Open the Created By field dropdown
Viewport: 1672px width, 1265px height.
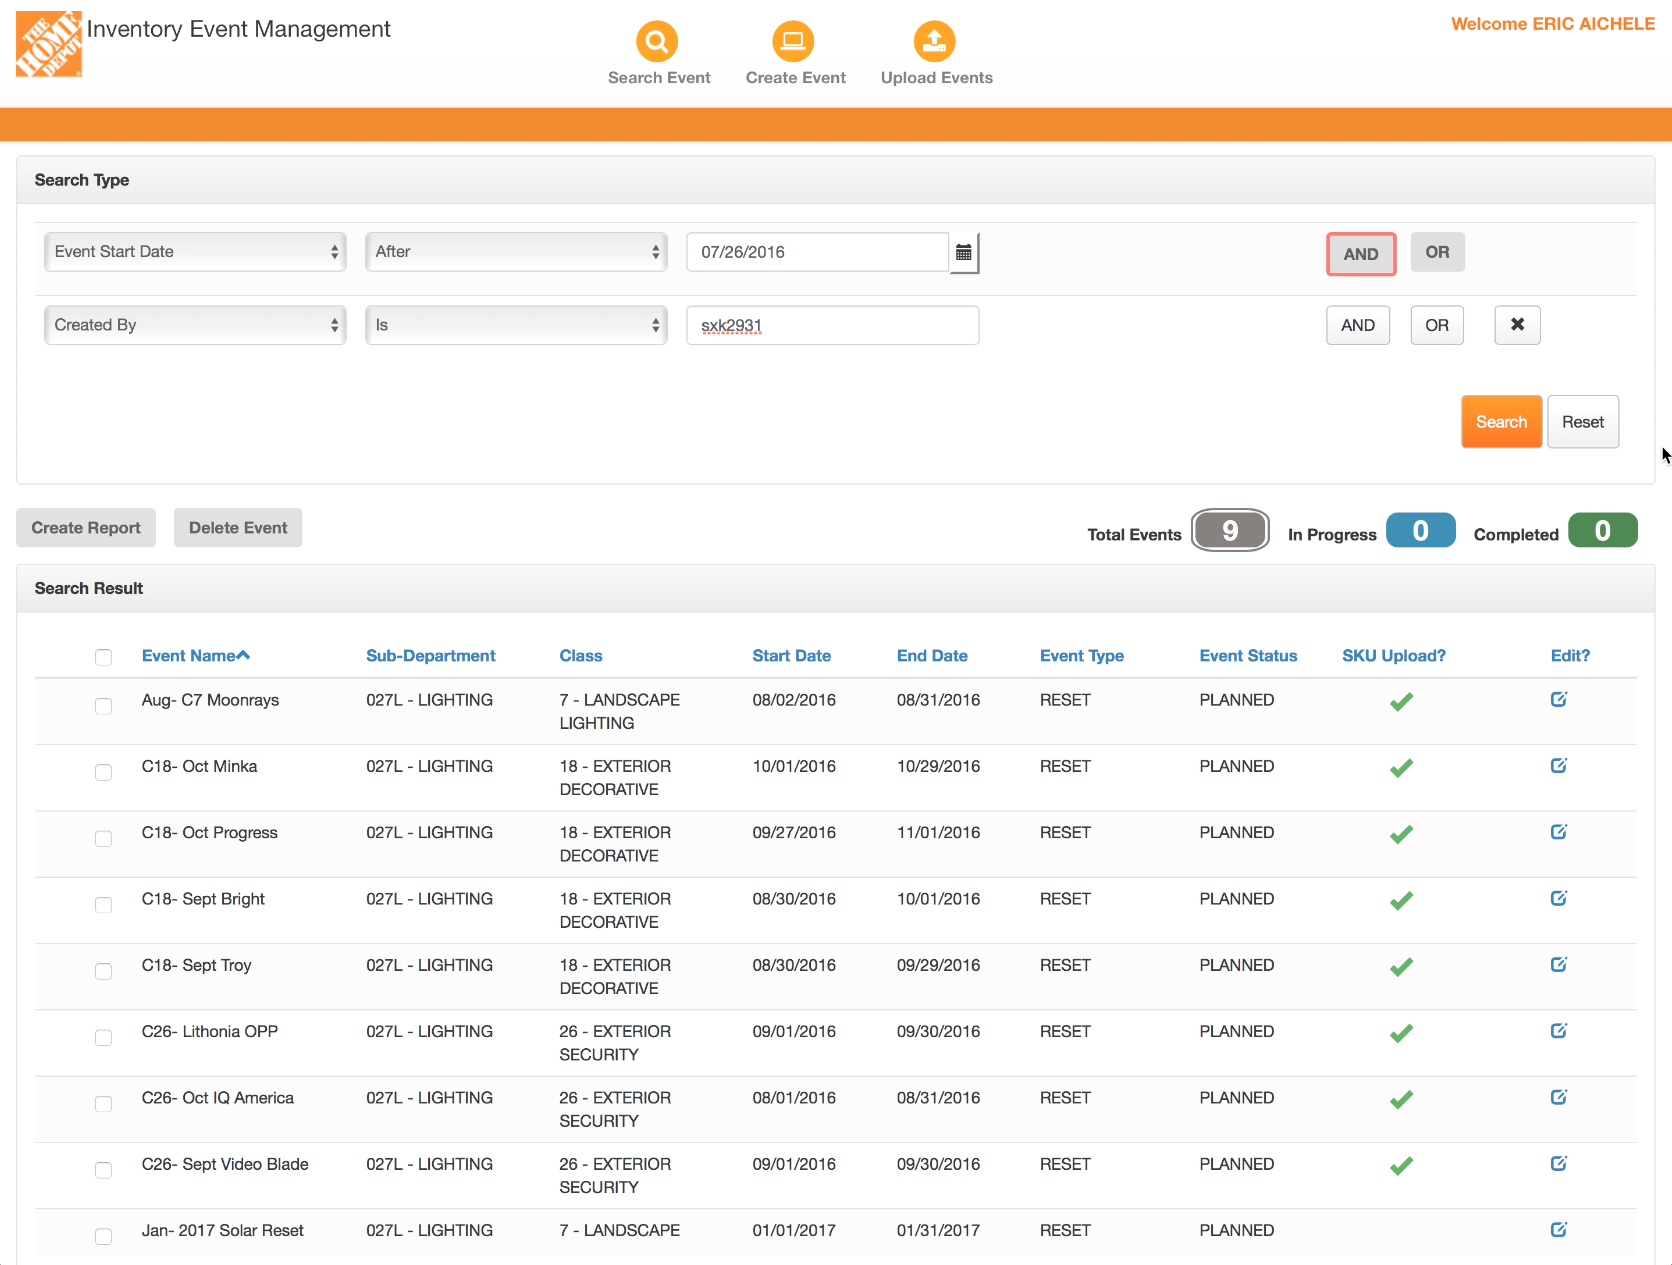coord(195,325)
